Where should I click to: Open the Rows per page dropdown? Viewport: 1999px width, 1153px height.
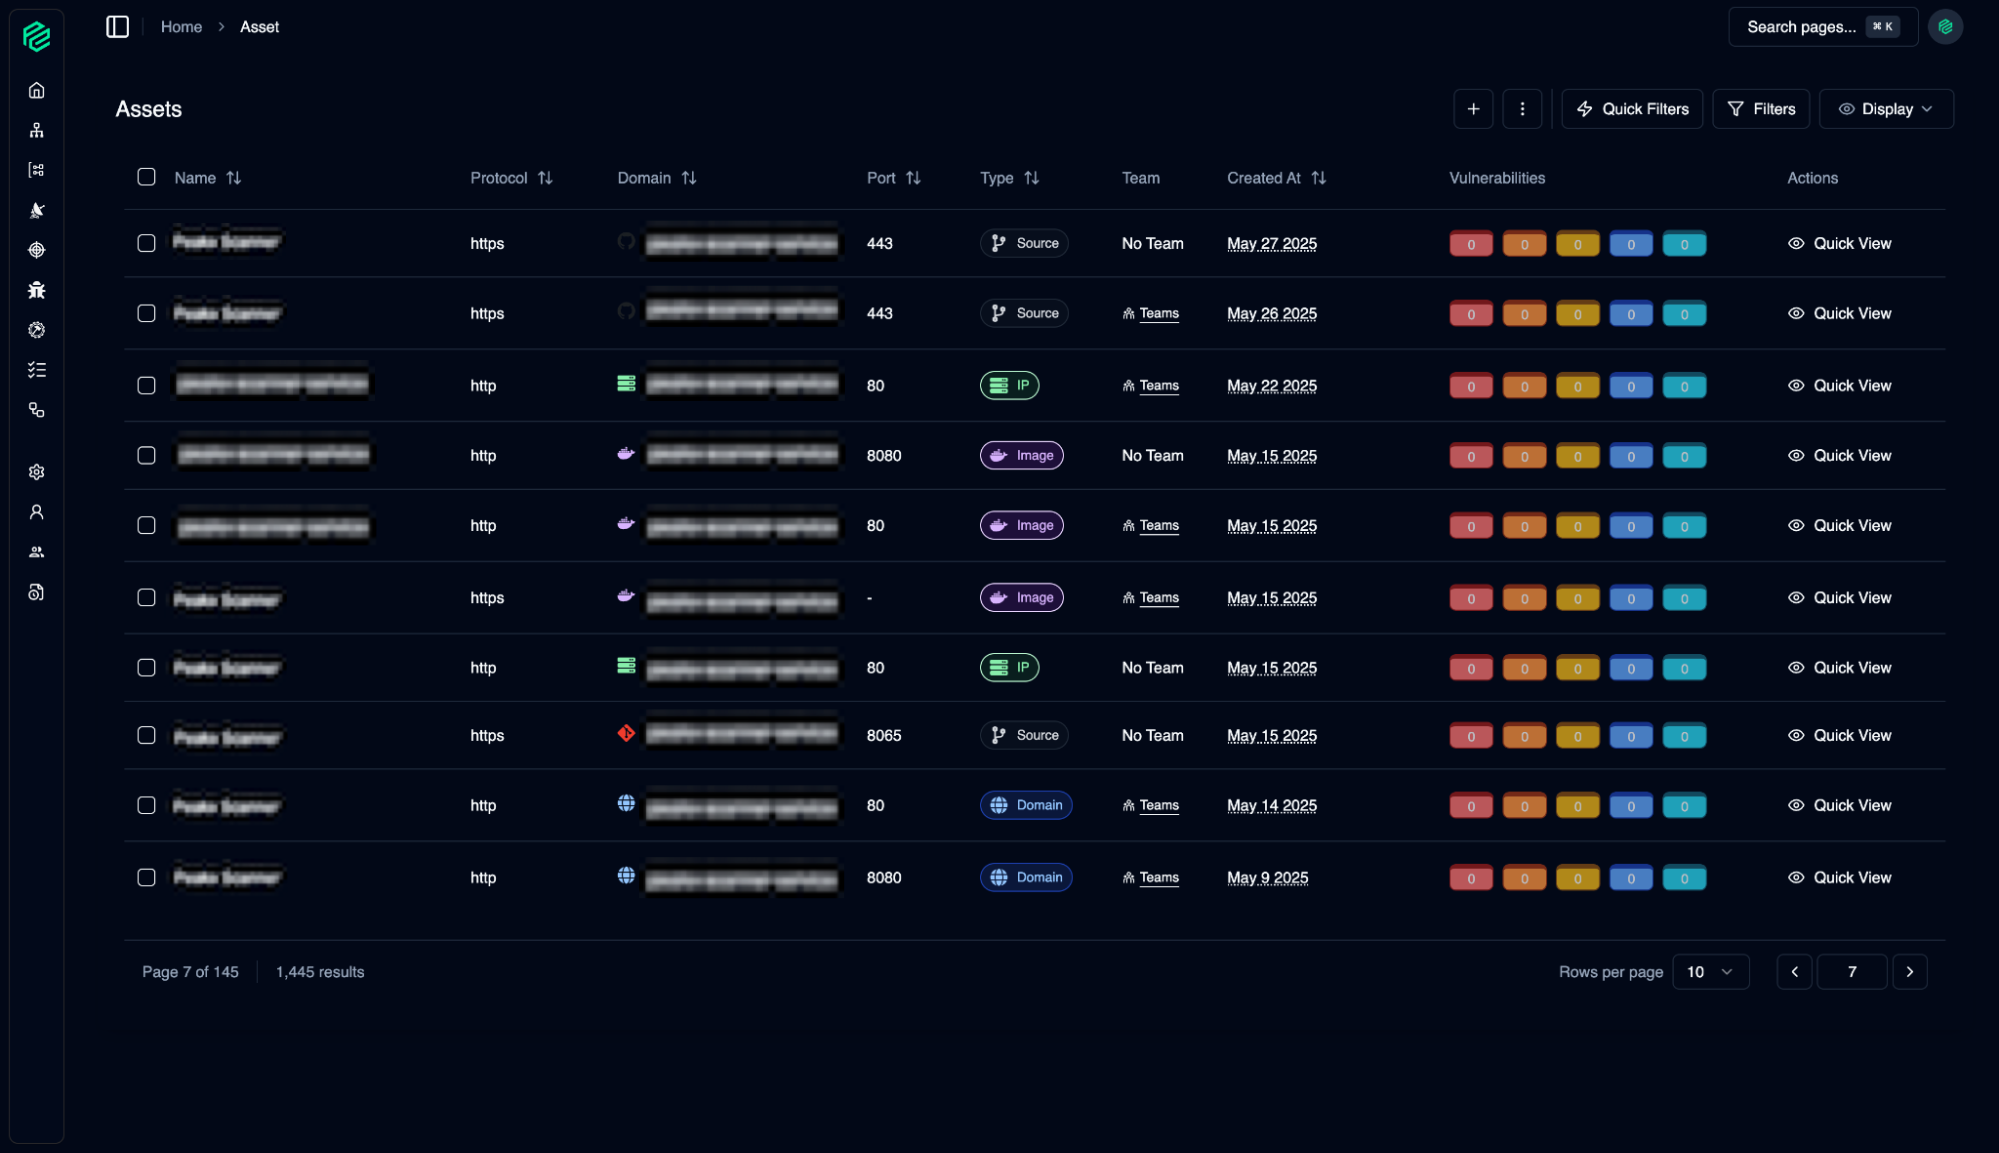coord(1710,972)
